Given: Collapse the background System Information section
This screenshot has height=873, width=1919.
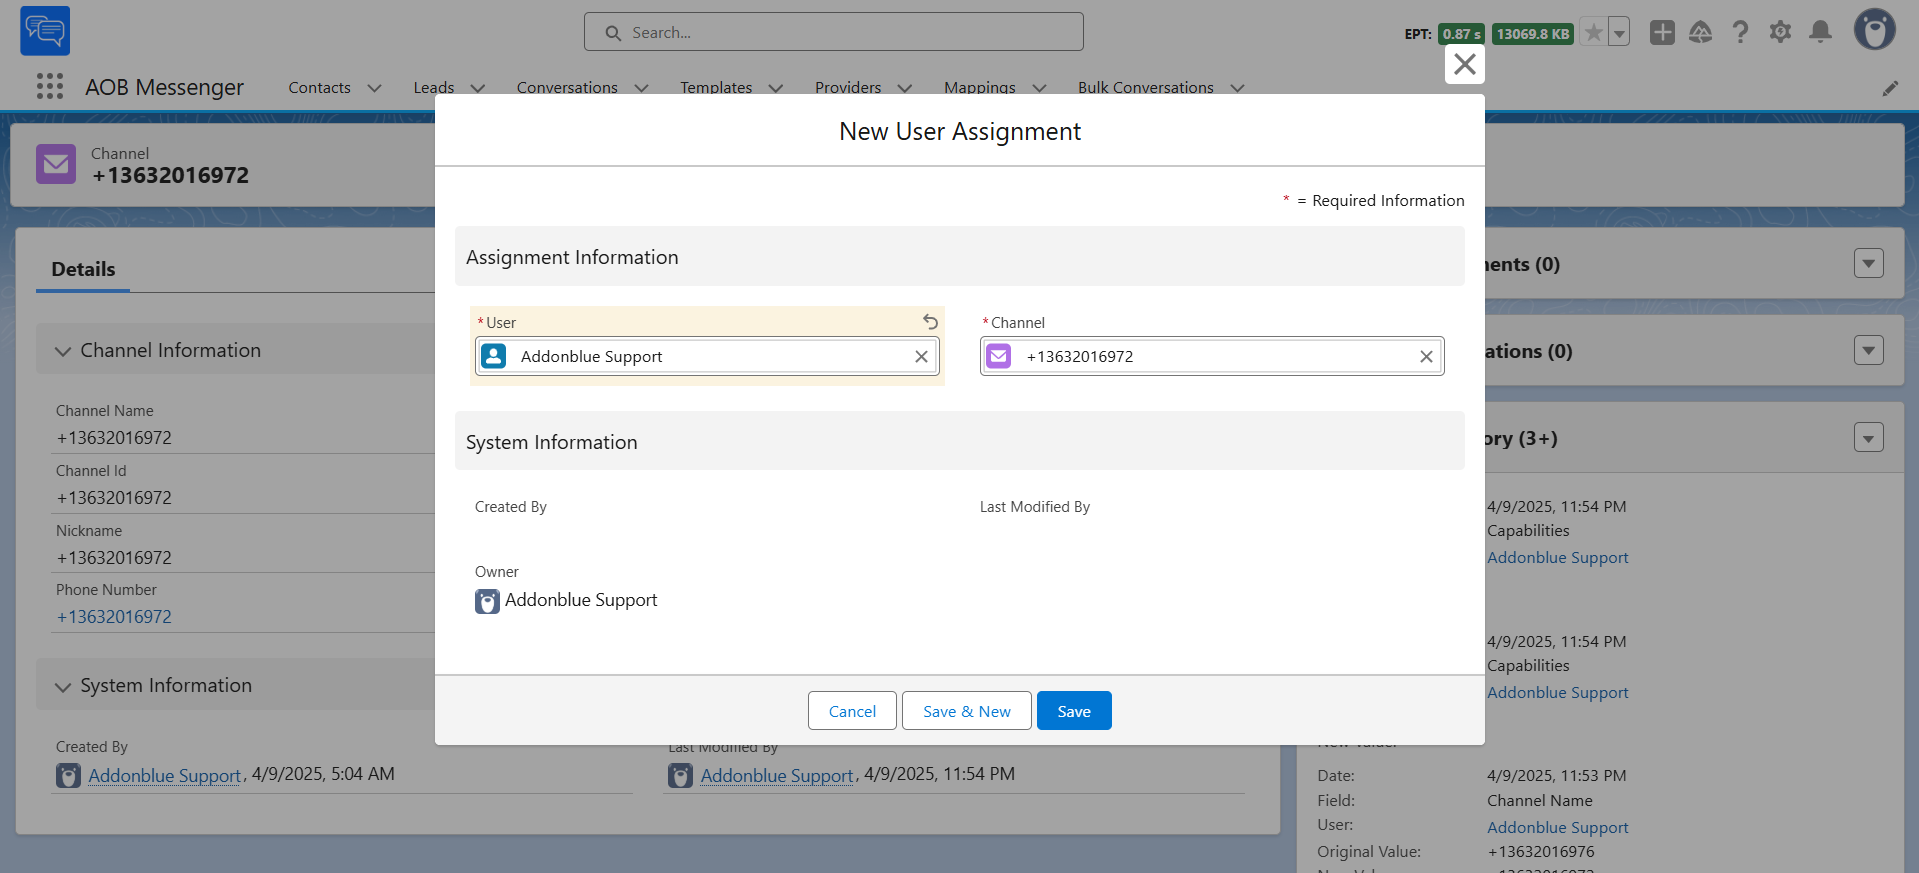Looking at the screenshot, I should pos(63,686).
